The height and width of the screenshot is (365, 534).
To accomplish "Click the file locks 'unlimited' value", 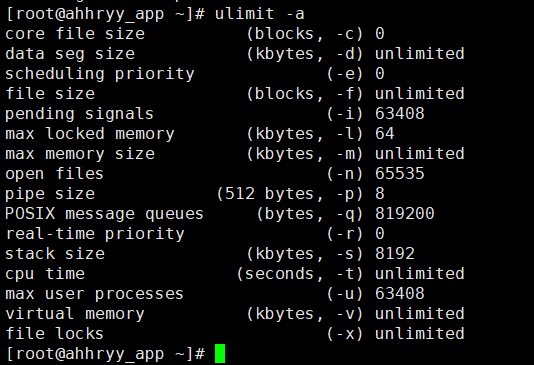I will coord(420,334).
